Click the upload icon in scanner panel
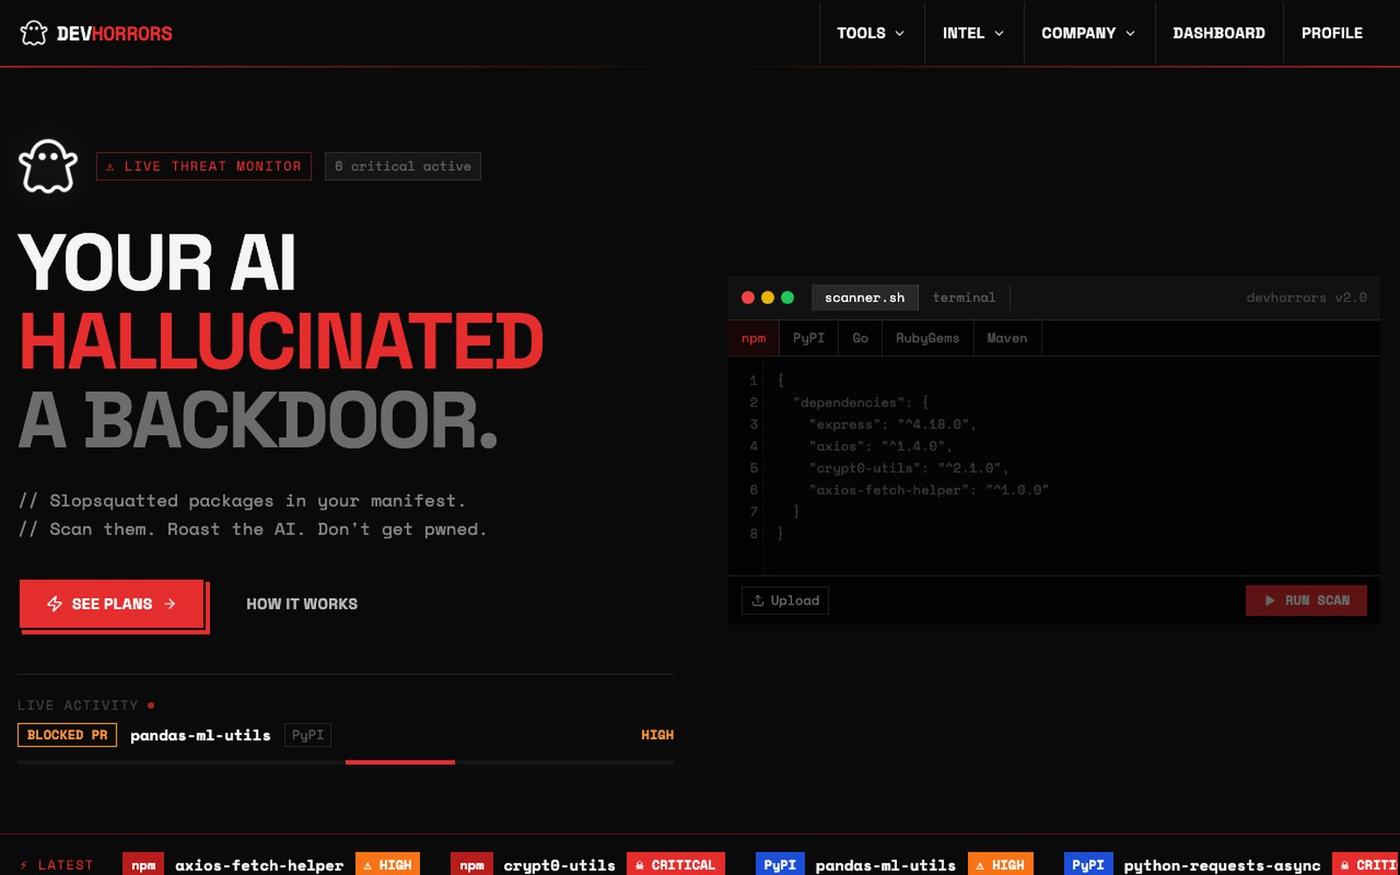 pyautogui.click(x=758, y=600)
